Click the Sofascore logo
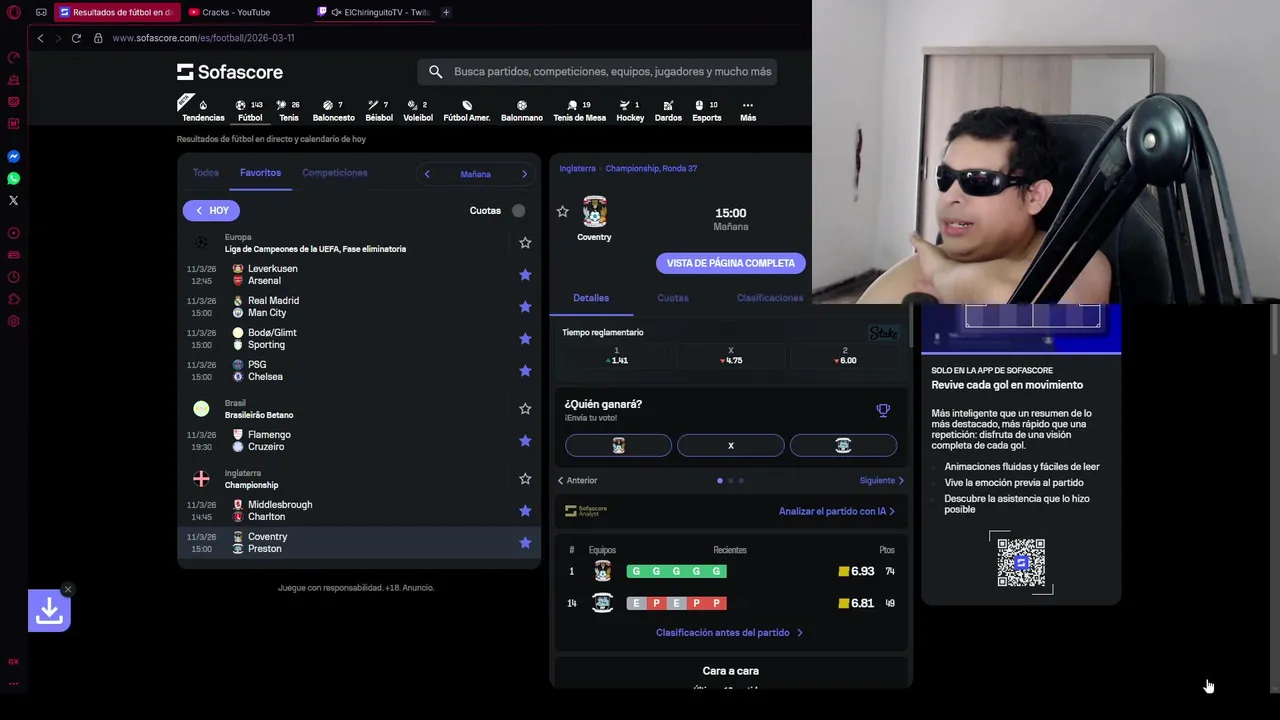1280x720 pixels. click(230, 72)
